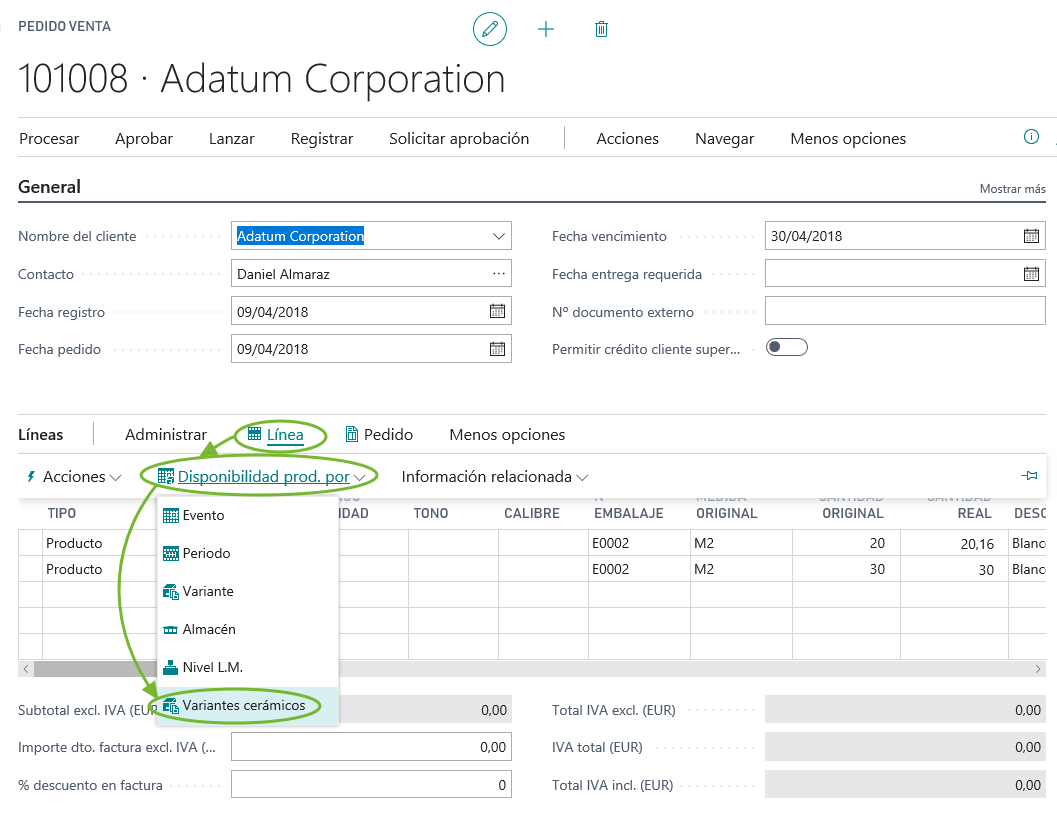Viewport: 1057px width, 830px height.
Task: Click the Variantes cerámicos icon
Action: pyautogui.click(x=171, y=706)
